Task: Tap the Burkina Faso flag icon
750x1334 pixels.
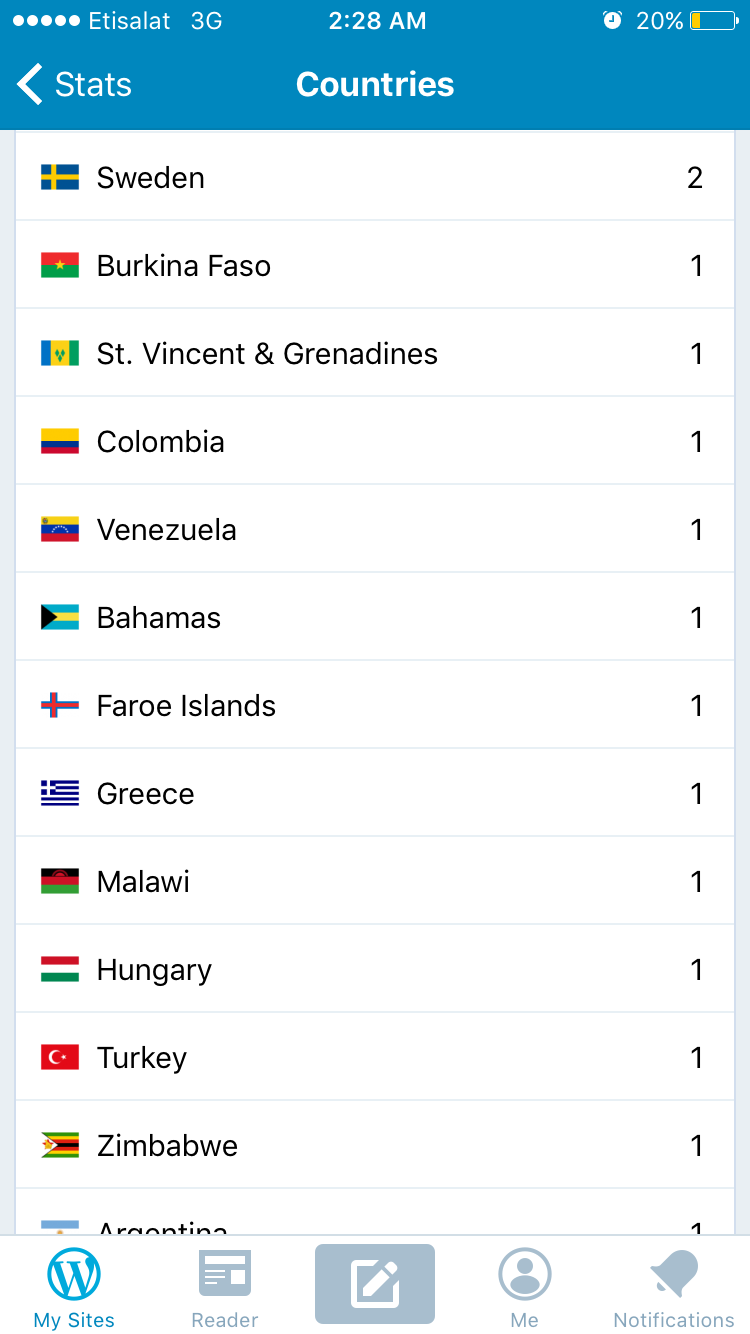Action: pyautogui.click(x=60, y=266)
